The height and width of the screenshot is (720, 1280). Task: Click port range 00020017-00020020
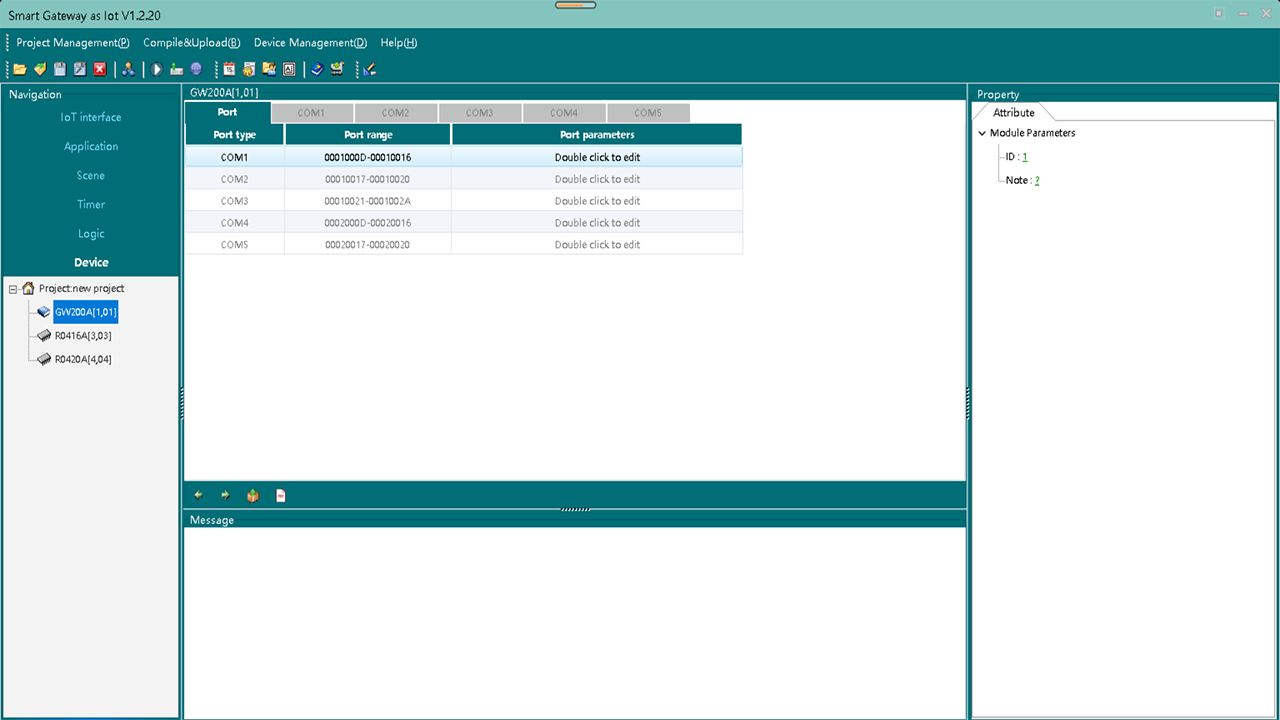(368, 245)
